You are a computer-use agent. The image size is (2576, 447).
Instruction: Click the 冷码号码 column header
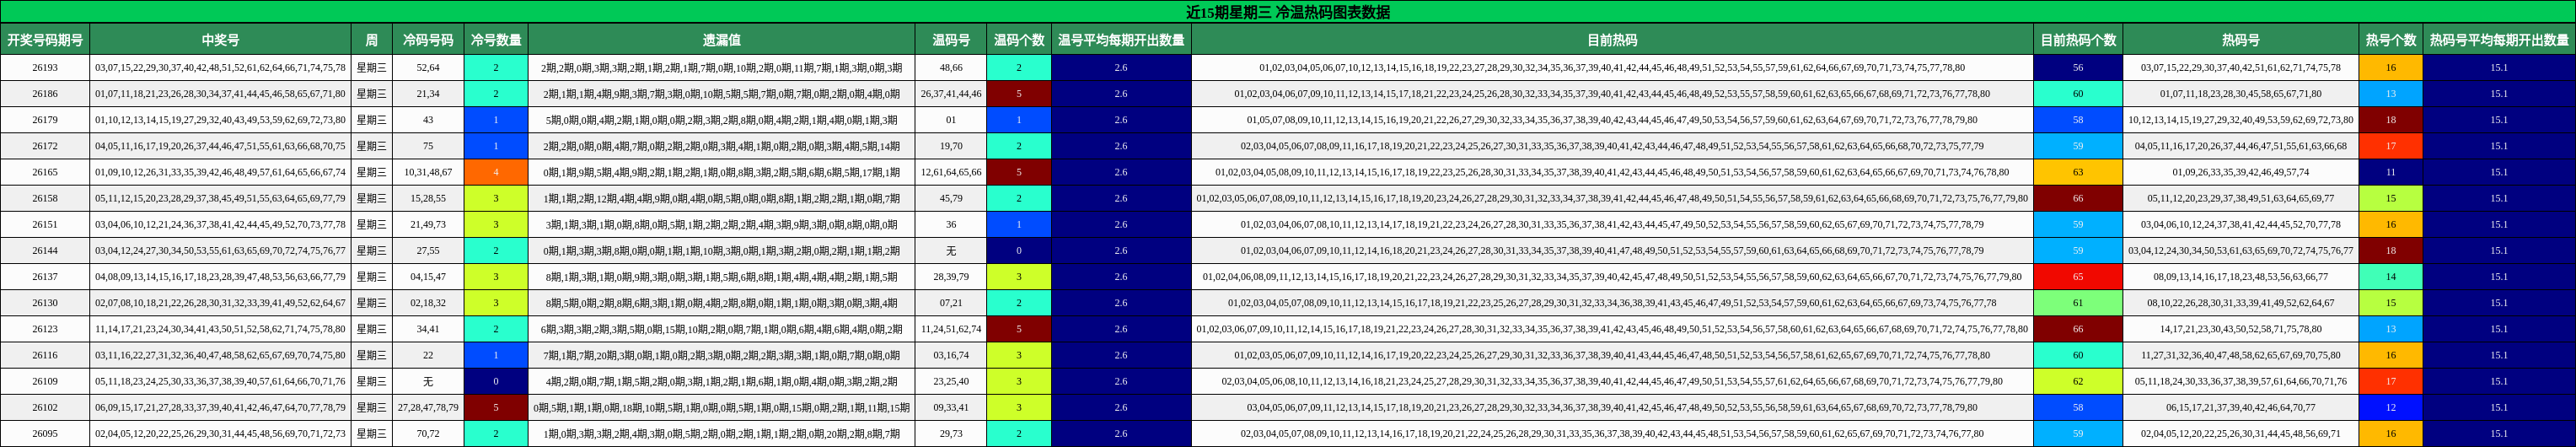click(428, 40)
